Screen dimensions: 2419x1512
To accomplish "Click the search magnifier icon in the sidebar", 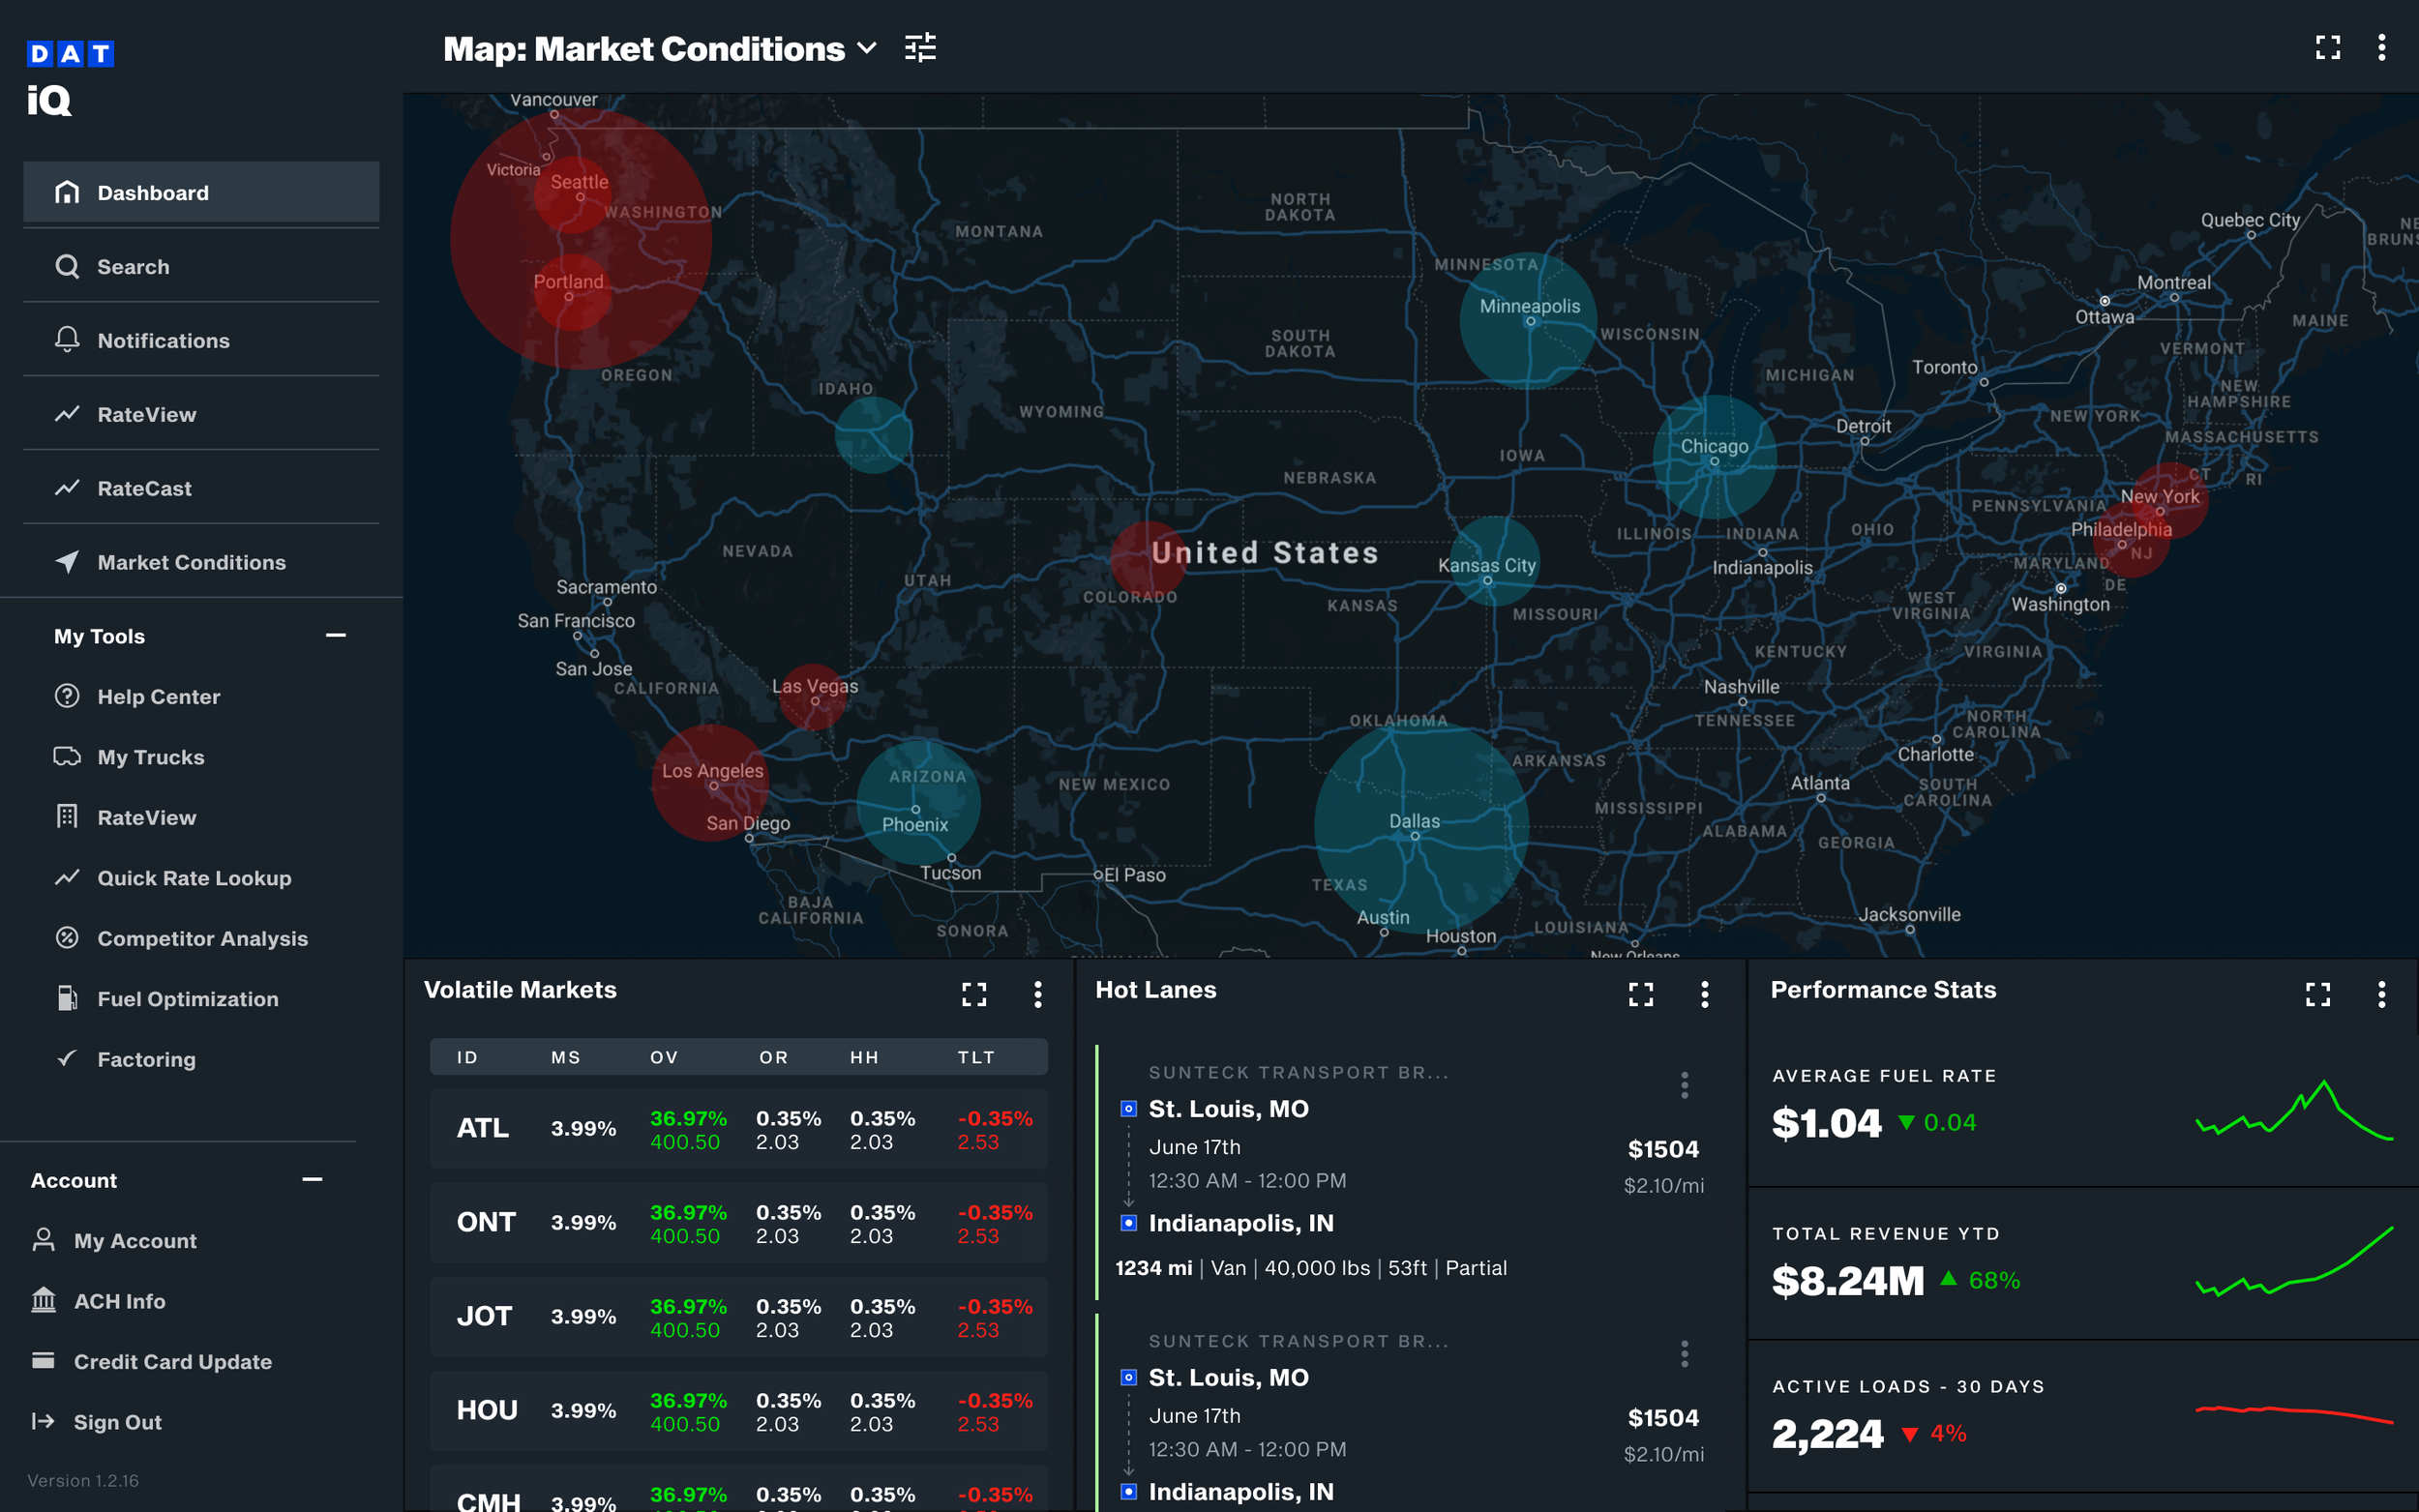I will [67, 266].
